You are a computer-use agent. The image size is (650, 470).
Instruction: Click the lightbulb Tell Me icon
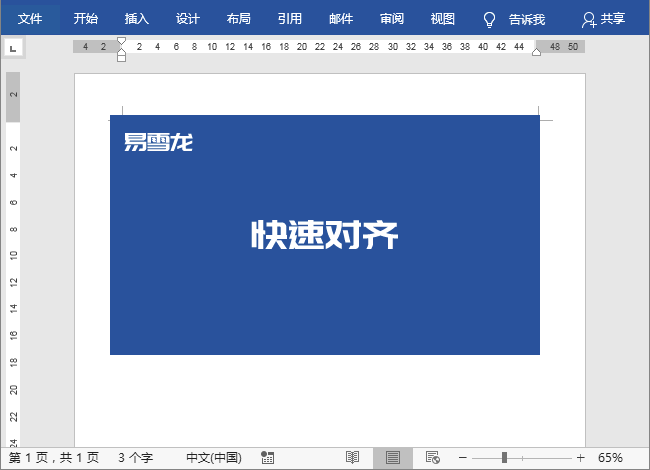coord(490,19)
